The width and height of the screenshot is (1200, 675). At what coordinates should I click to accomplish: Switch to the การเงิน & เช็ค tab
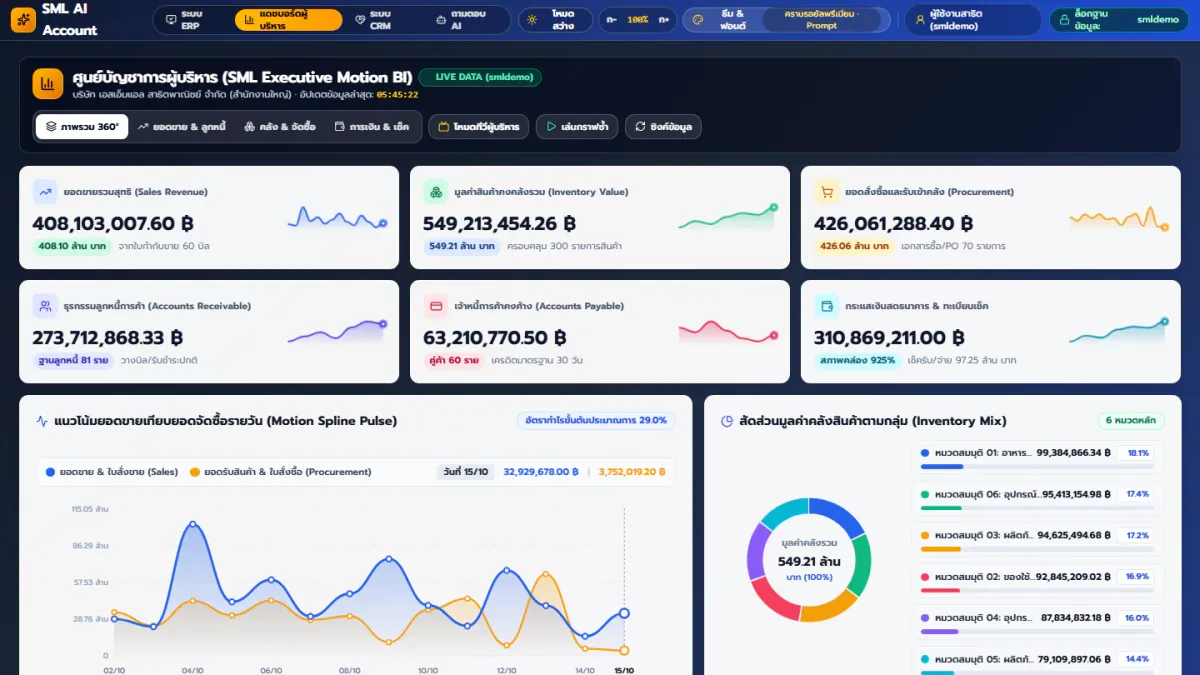371,127
